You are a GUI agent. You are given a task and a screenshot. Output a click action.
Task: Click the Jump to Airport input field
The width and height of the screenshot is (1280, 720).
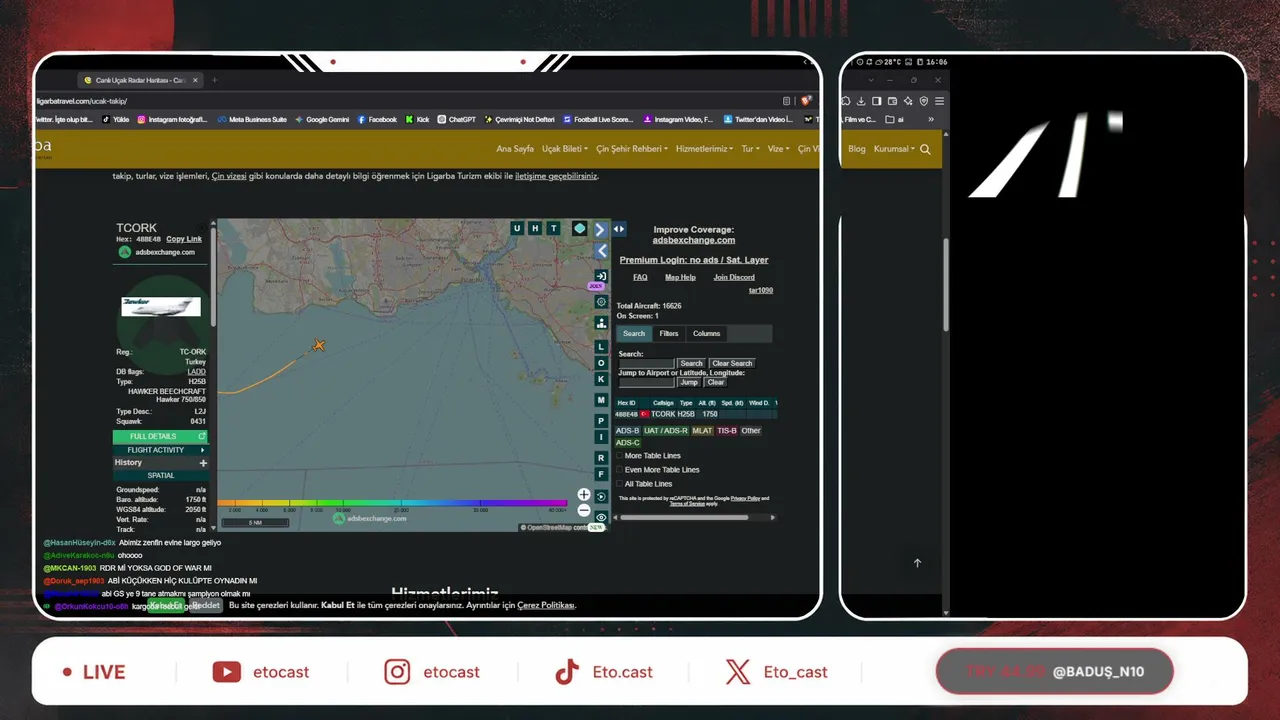647,382
